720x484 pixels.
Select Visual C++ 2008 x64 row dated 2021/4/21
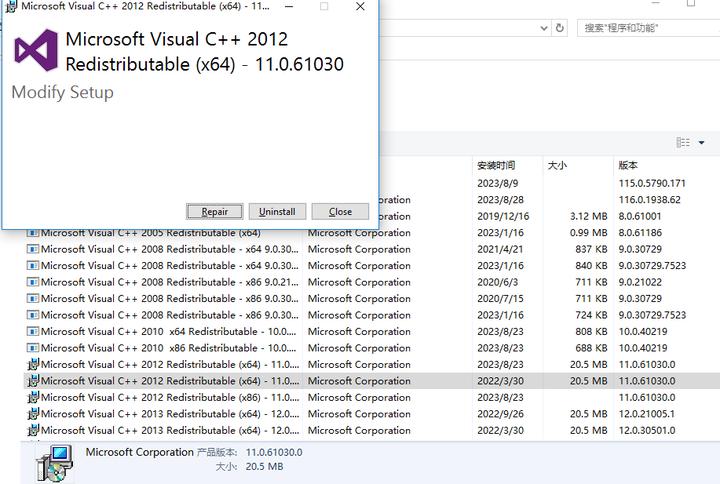click(372, 249)
